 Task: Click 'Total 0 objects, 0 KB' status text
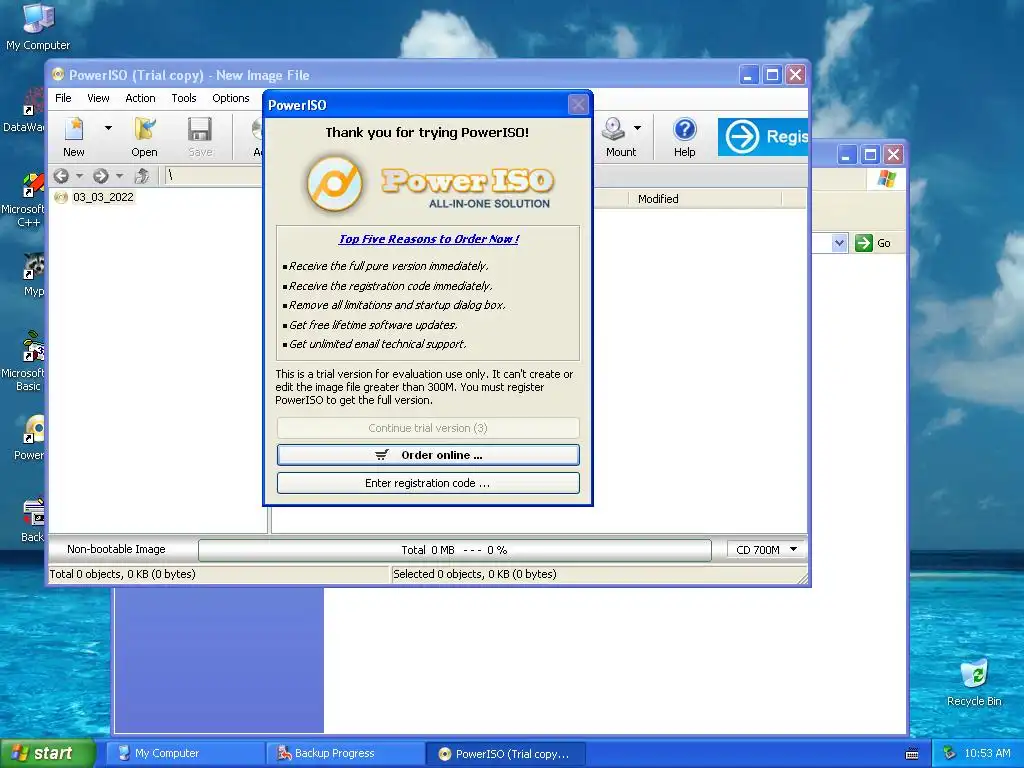[x=123, y=574]
